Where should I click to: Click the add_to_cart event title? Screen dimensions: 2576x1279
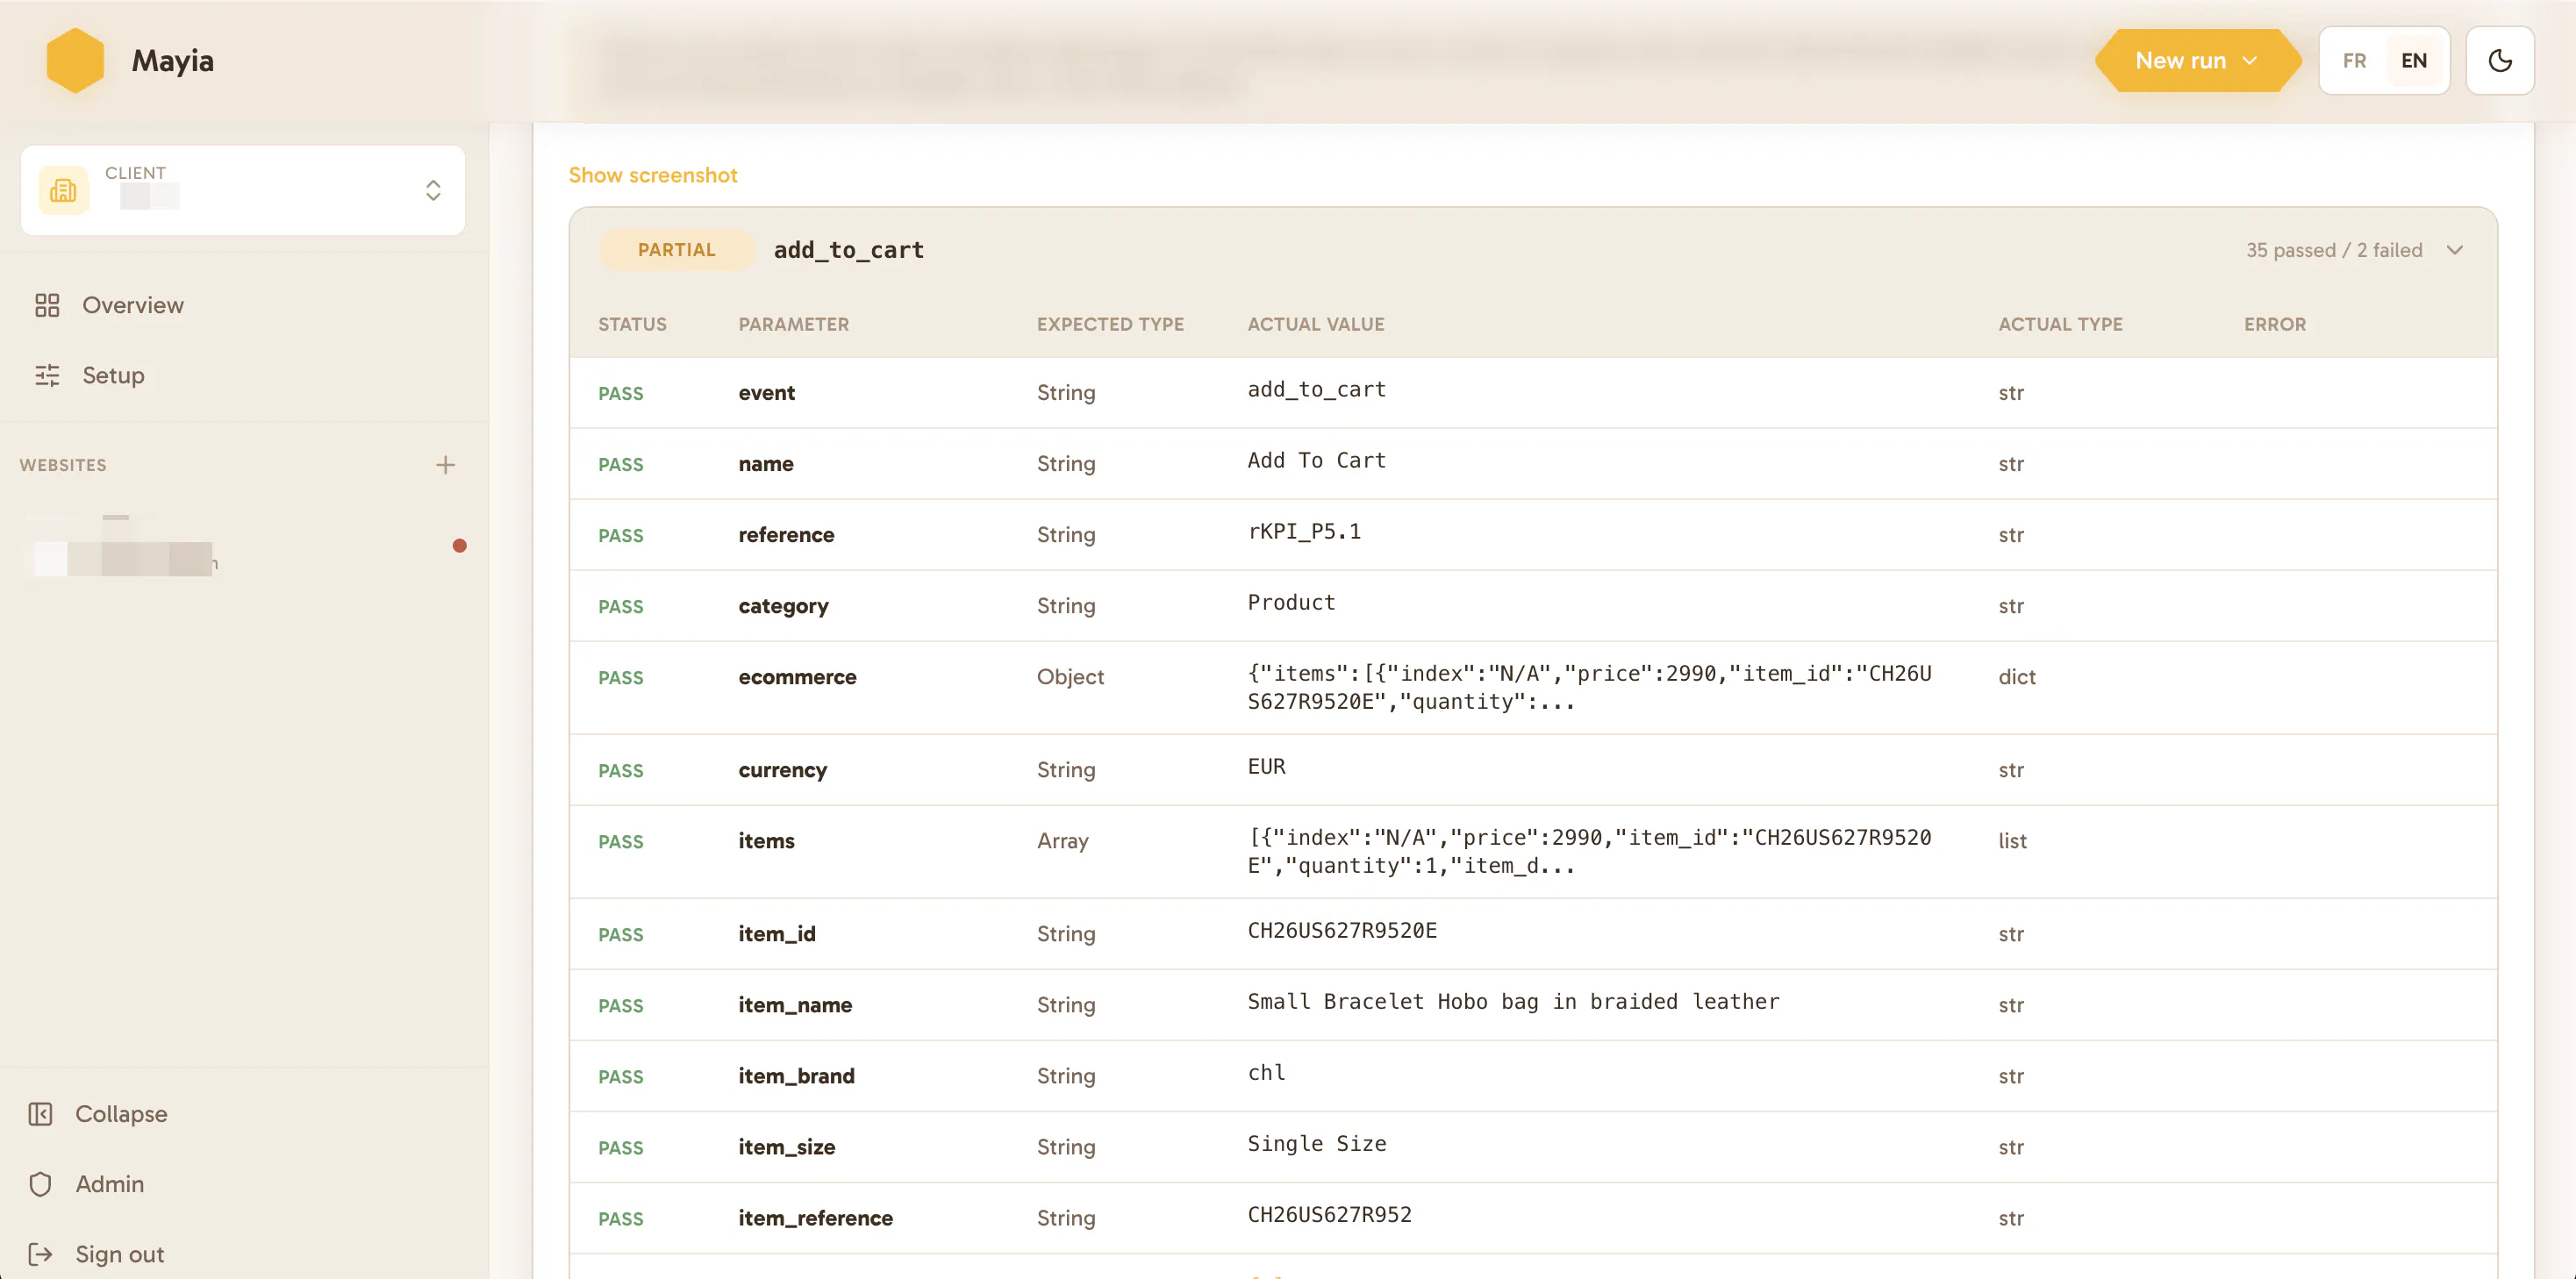point(848,250)
